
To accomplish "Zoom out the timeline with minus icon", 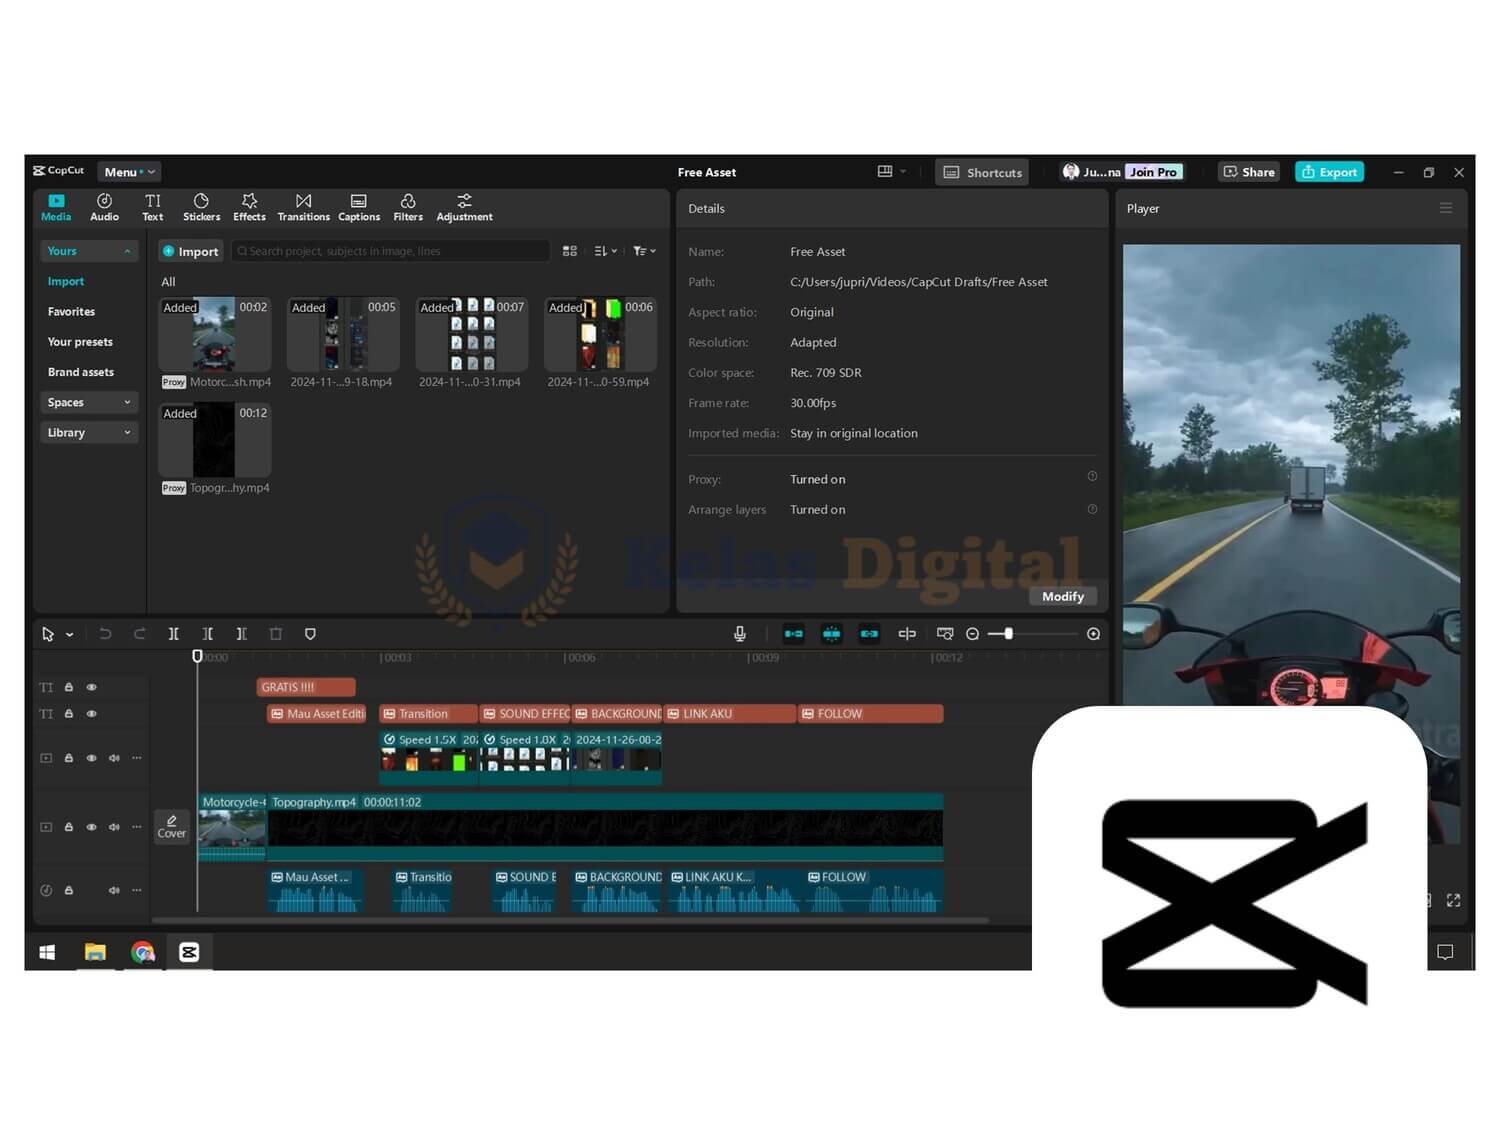I will (x=972, y=634).
